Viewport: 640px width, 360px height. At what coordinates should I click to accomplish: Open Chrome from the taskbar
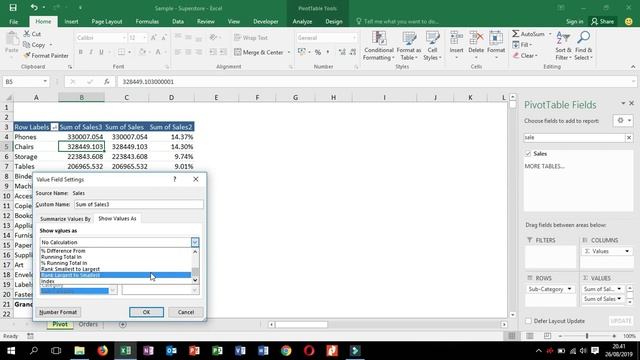click(x=286, y=351)
